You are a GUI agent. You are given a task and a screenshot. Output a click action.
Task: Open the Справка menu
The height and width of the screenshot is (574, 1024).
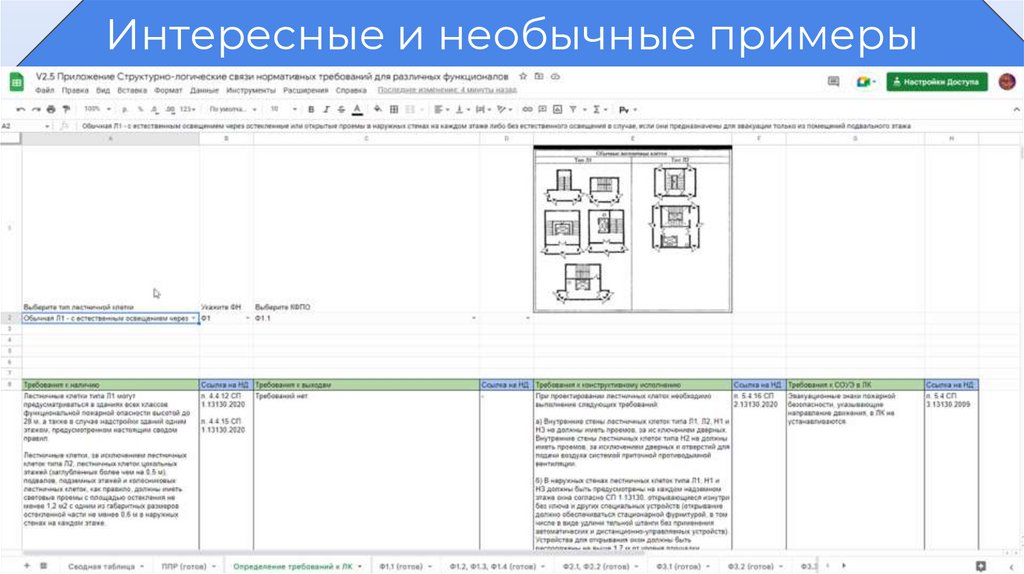pos(351,91)
